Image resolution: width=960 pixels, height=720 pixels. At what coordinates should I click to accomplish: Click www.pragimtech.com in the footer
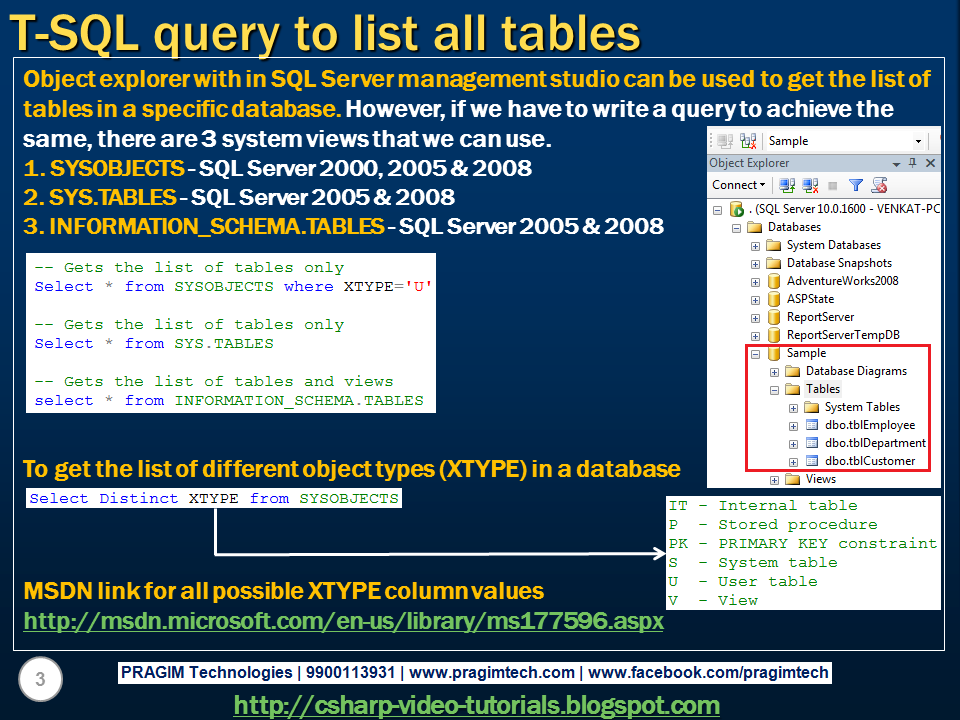pyautogui.click(x=492, y=672)
